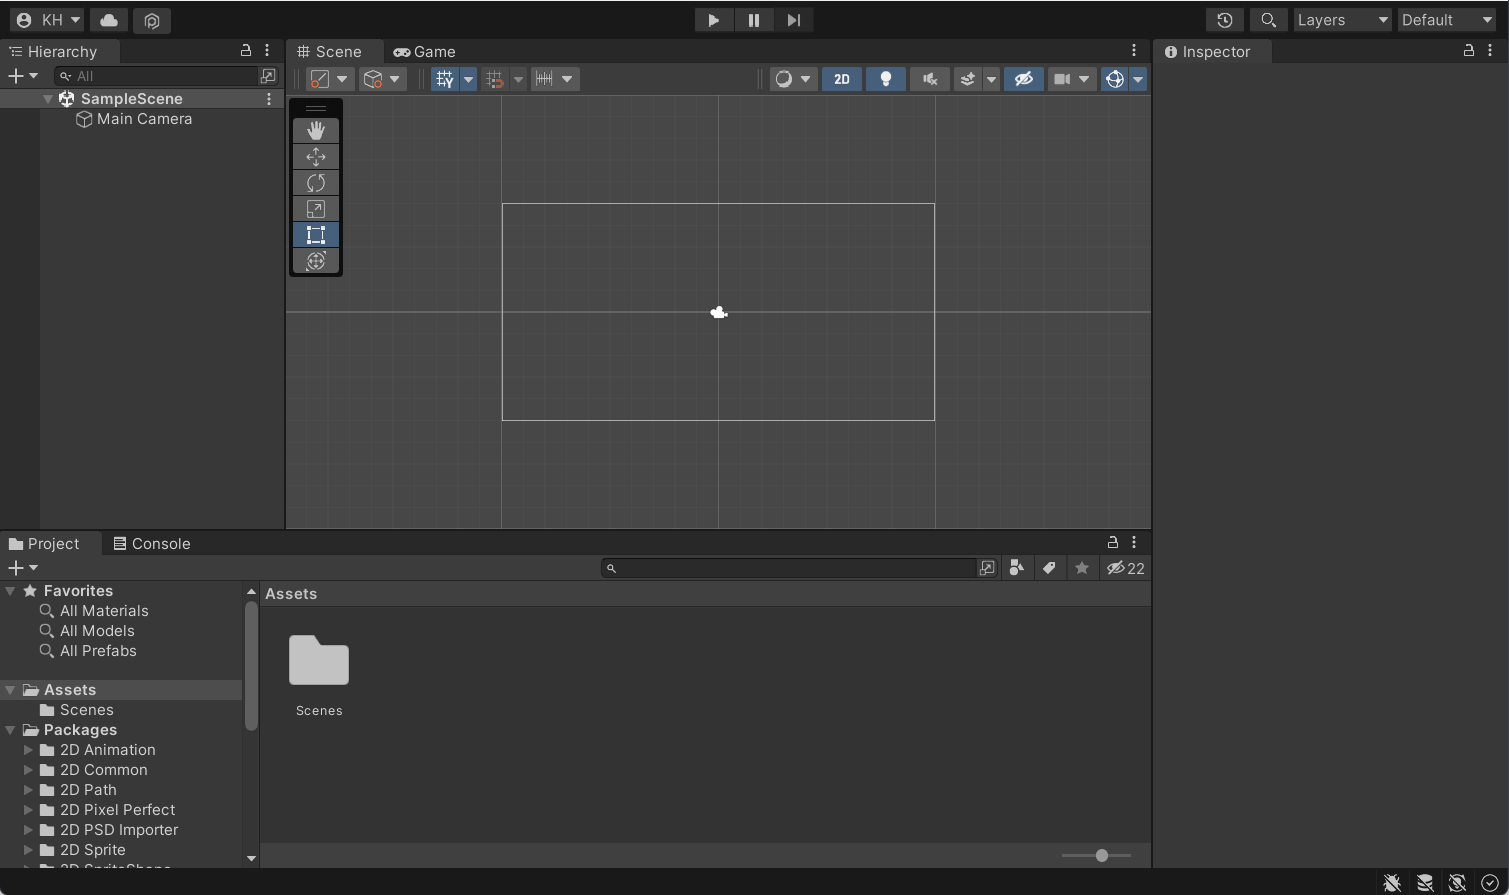Open gizmos dropdown arrow
The image size is (1509, 895).
1137,79
